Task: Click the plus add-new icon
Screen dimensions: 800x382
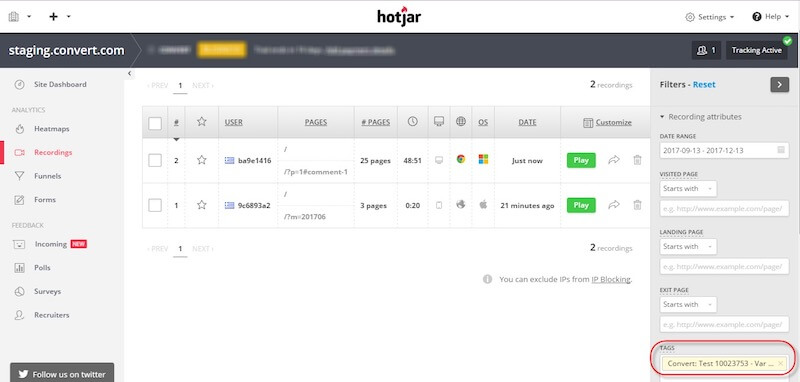Action: pos(53,16)
